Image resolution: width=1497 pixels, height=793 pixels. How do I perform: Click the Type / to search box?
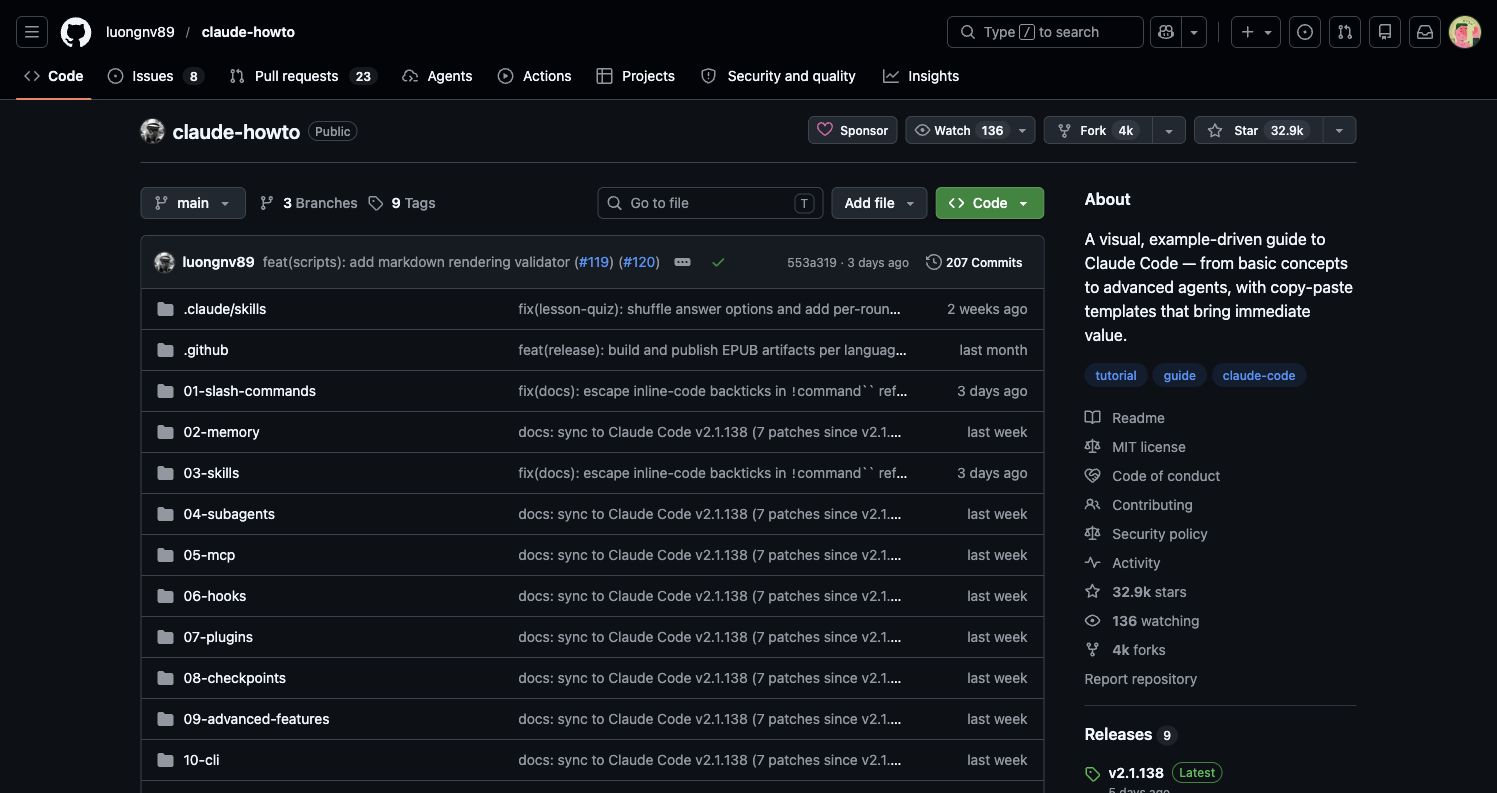tap(1045, 32)
